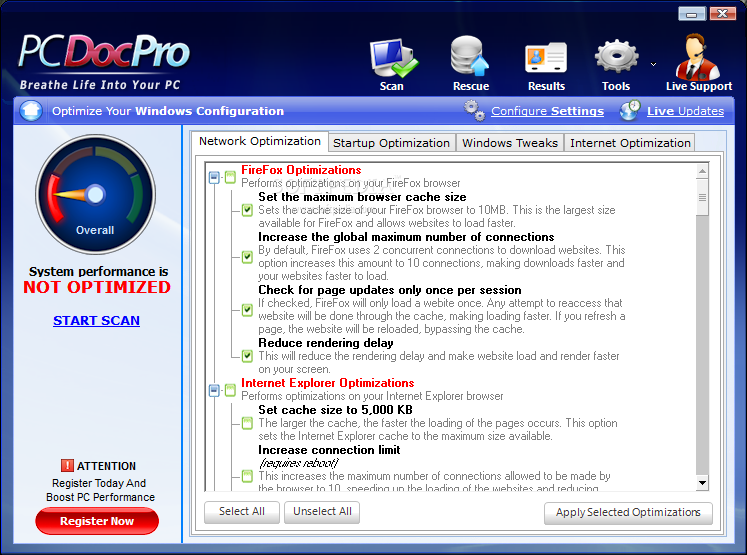Screen dimensions: 747x555
Task: Click the Home icon in blue bar
Action: tap(31, 111)
